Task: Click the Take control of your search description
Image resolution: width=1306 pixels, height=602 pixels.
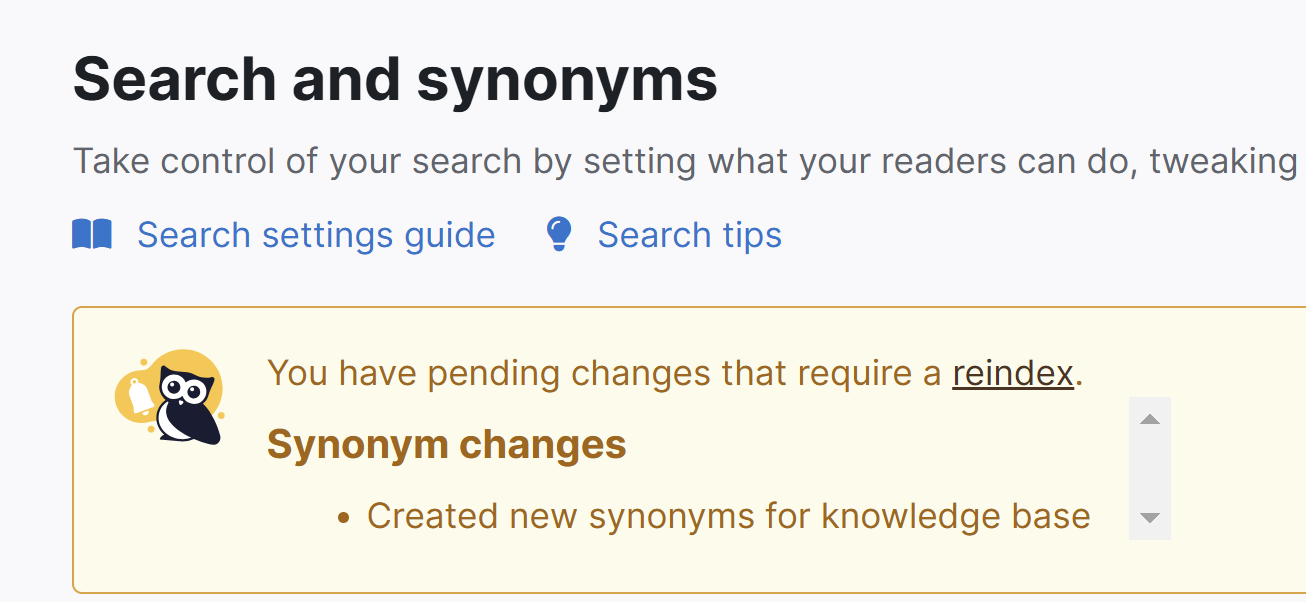Action: (x=685, y=161)
